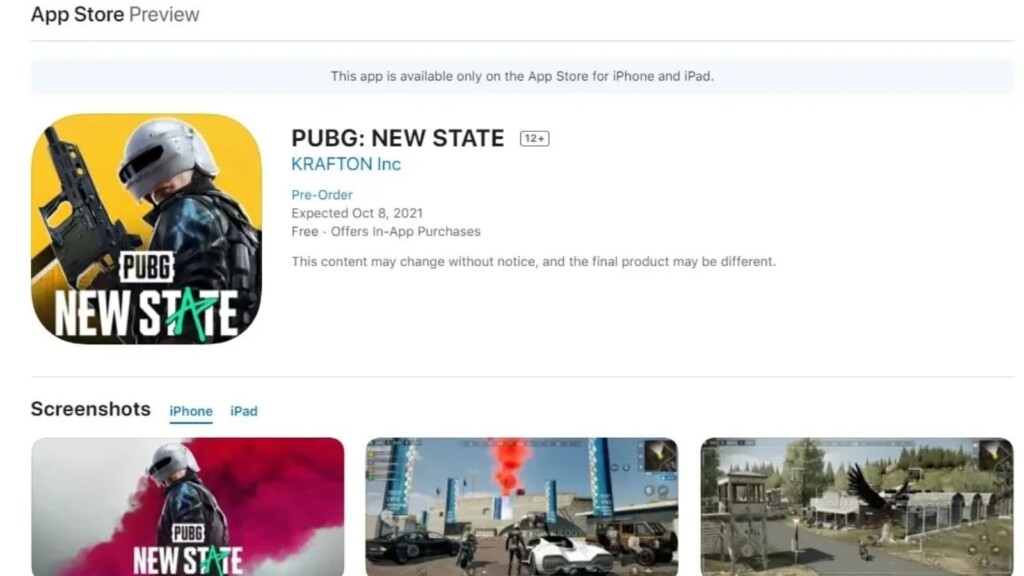Screen dimensions: 1024x576
Task: Open the screenshot with the white sports car
Action: click(521, 507)
